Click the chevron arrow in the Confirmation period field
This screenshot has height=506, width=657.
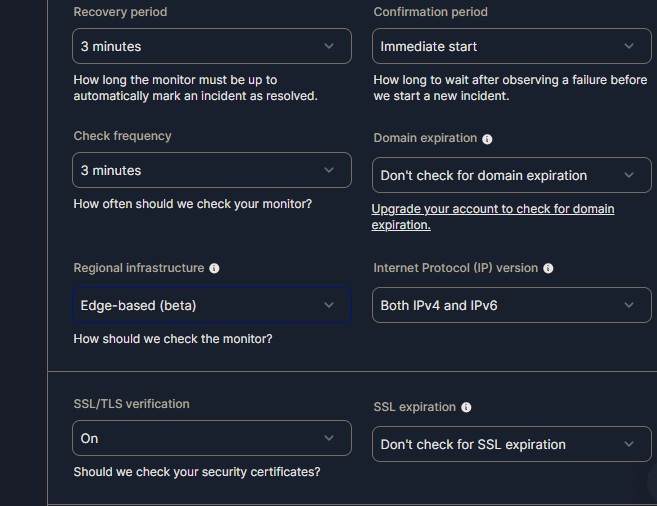[x=629, y=46]
